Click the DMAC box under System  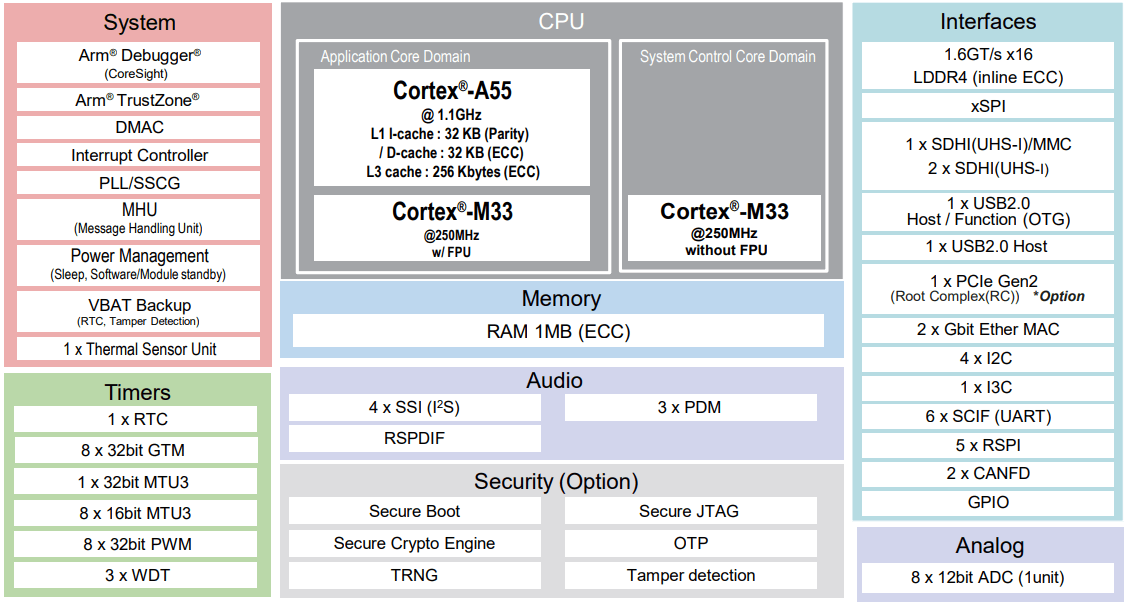pyautogui.click(x=138, y=128)
